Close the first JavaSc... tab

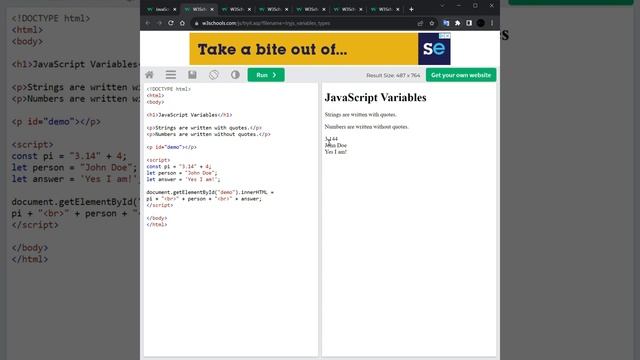[x=175, y=9]
